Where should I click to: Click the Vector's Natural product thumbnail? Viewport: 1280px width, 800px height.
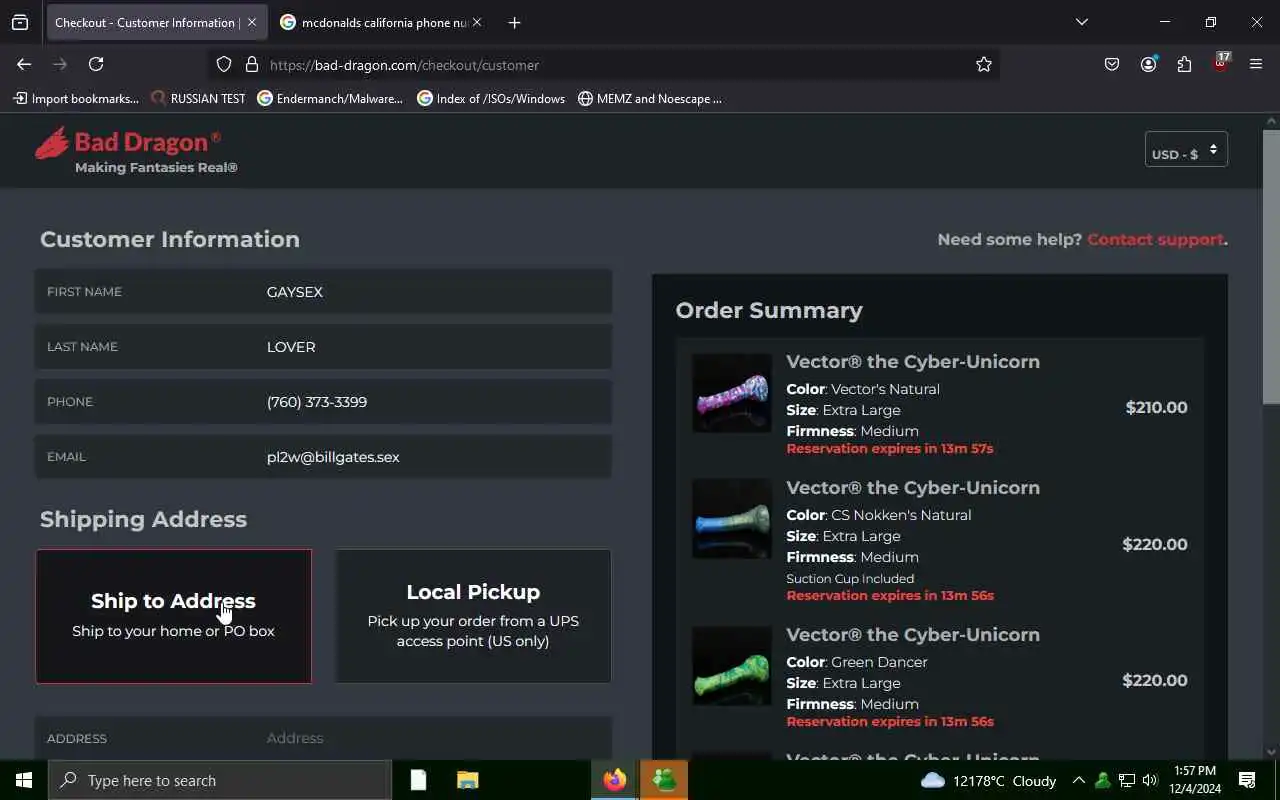732,393
